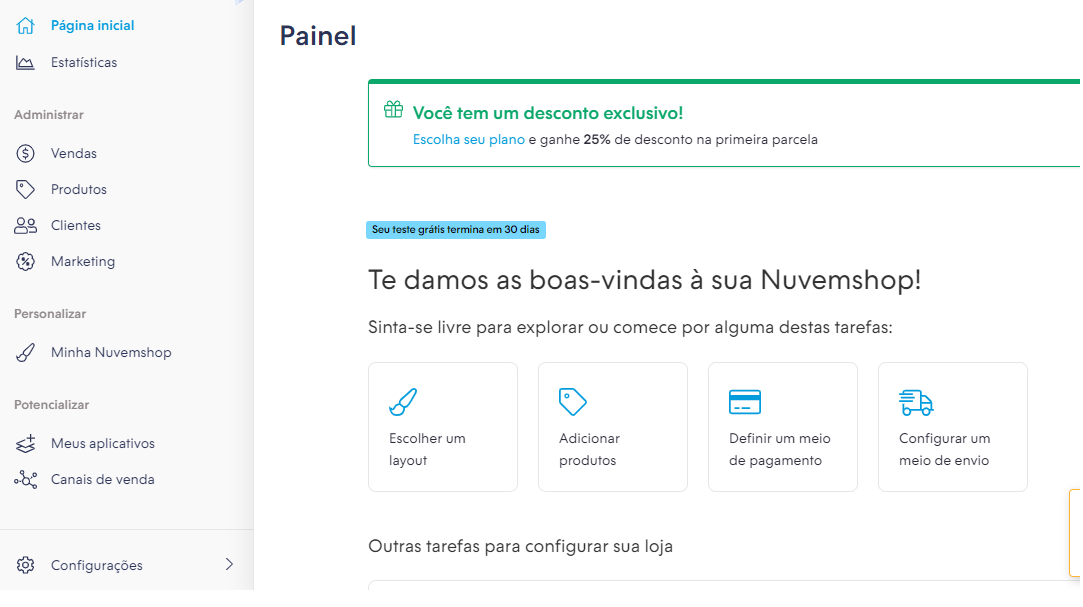Expand Configurações with the chevron arrow
This screenshot has height=607, width=1083.
click(x=229, y=564)
